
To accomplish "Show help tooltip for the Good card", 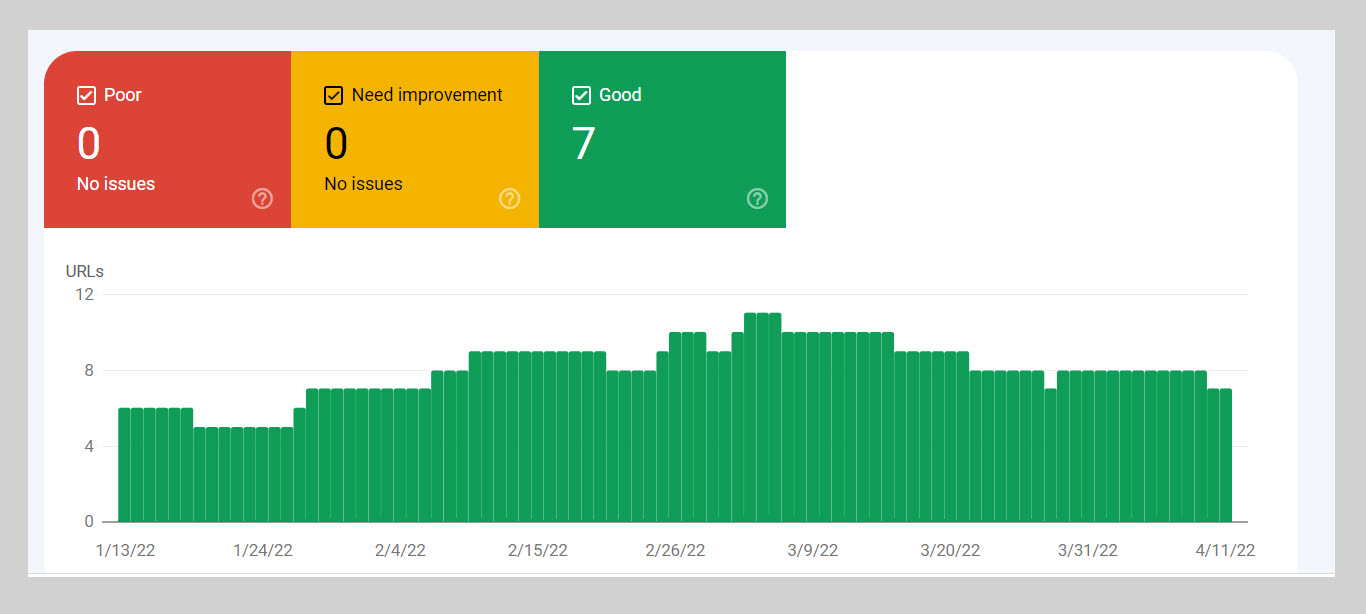I will (757, 199).
